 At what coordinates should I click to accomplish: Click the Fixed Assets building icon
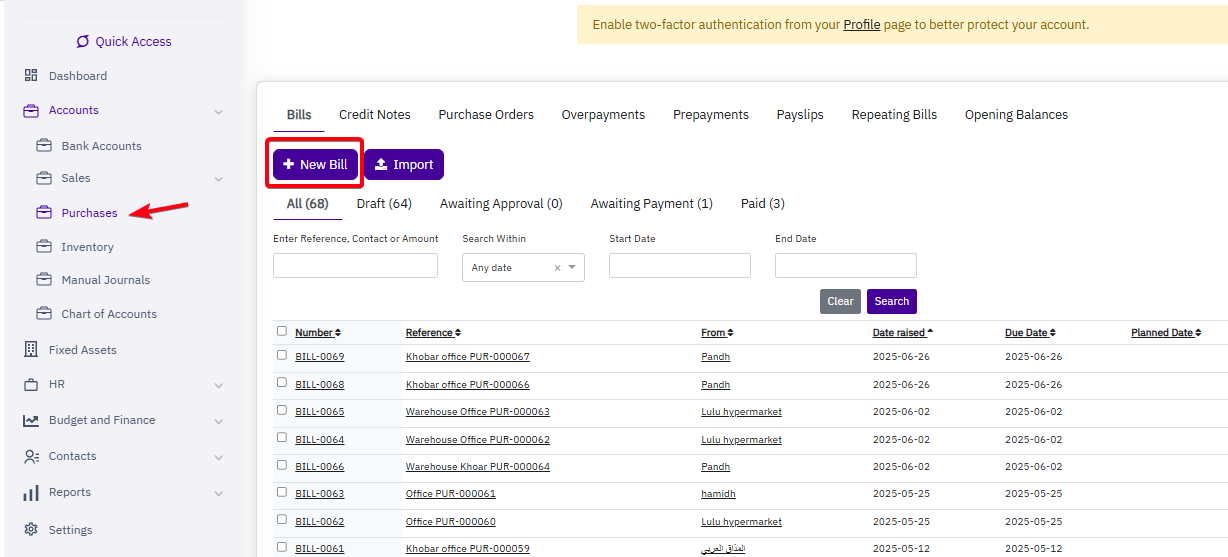(31, 350)
